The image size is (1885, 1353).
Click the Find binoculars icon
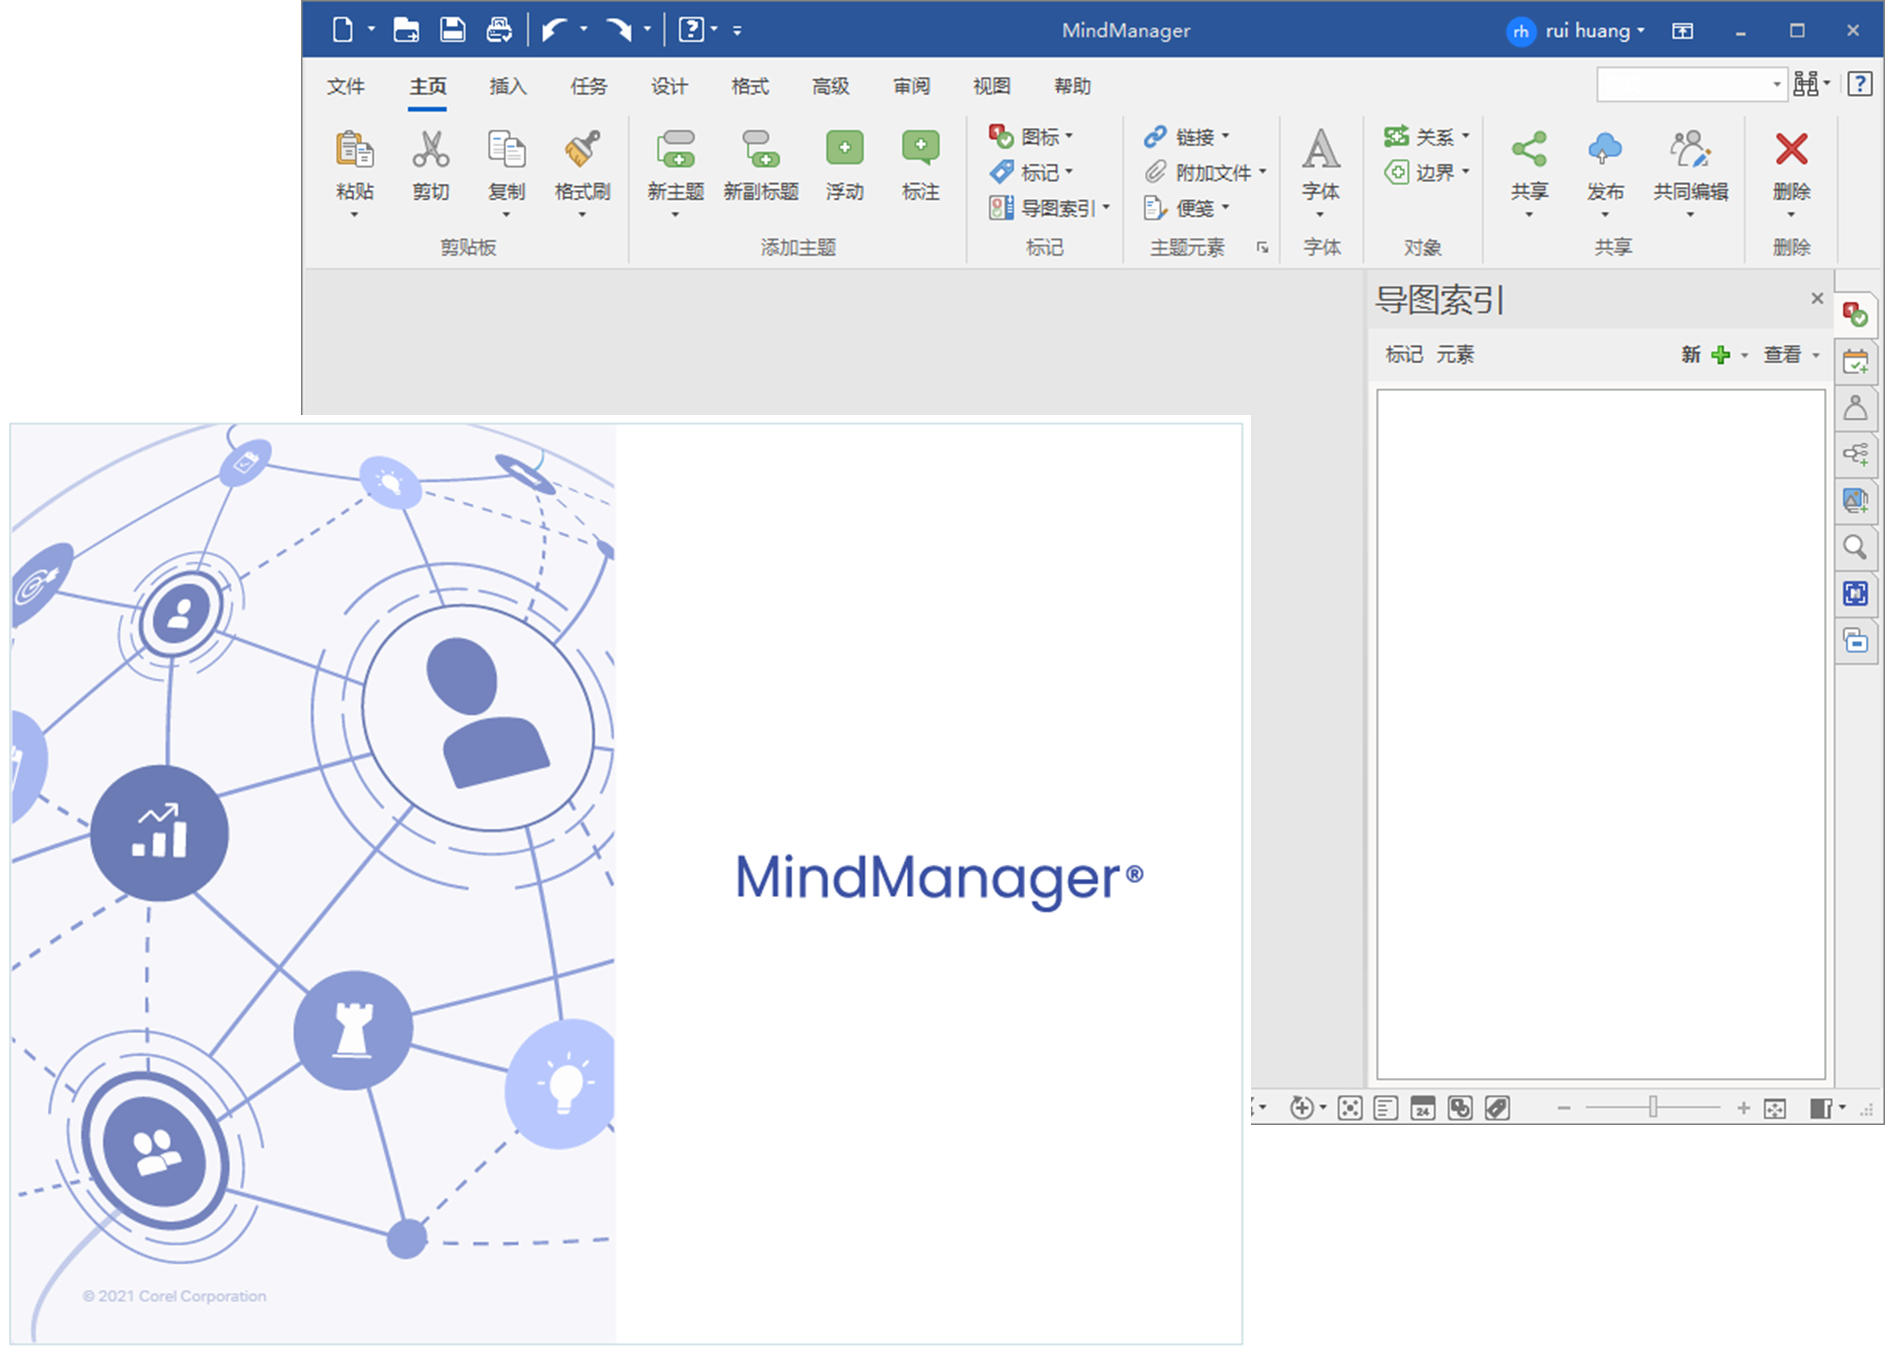1806,84
